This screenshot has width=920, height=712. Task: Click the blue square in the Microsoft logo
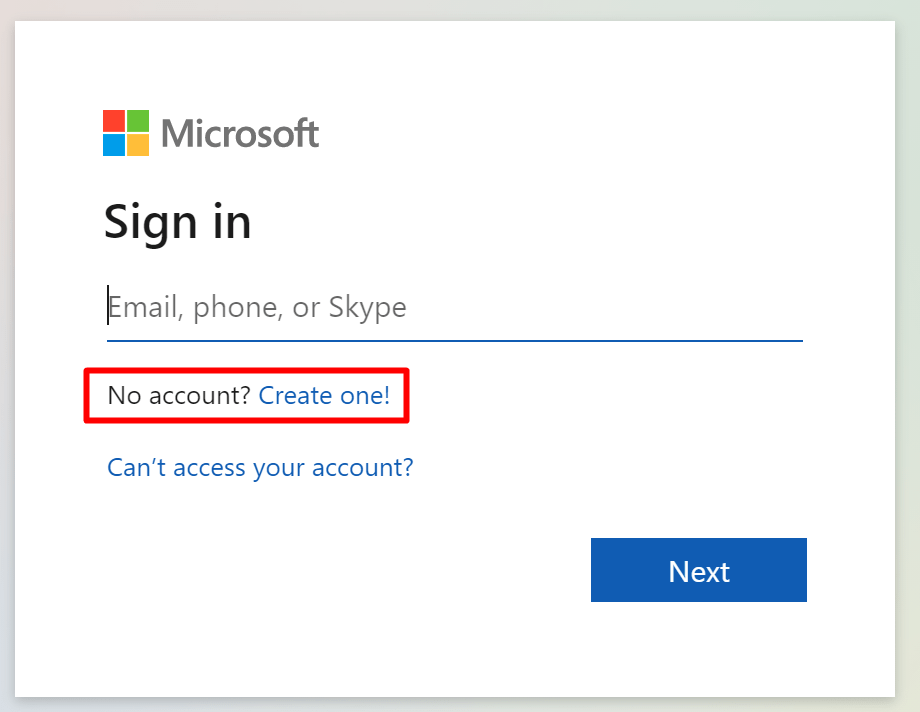coord(114,145)
